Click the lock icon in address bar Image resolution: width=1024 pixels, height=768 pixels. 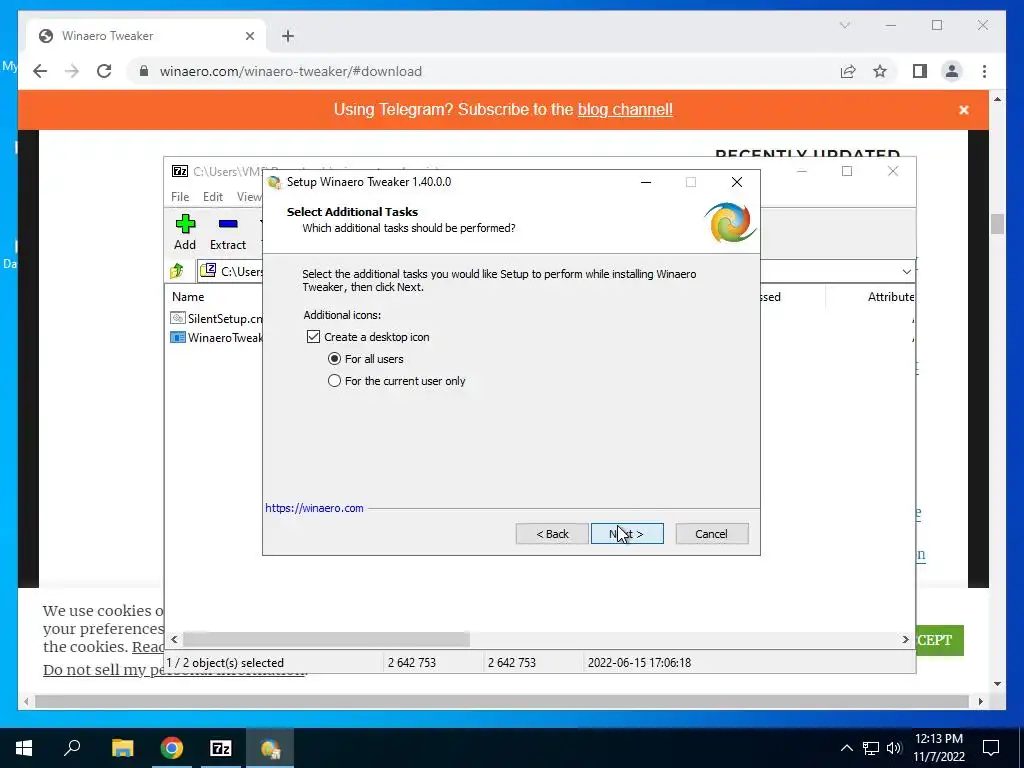tap(144, 71)
